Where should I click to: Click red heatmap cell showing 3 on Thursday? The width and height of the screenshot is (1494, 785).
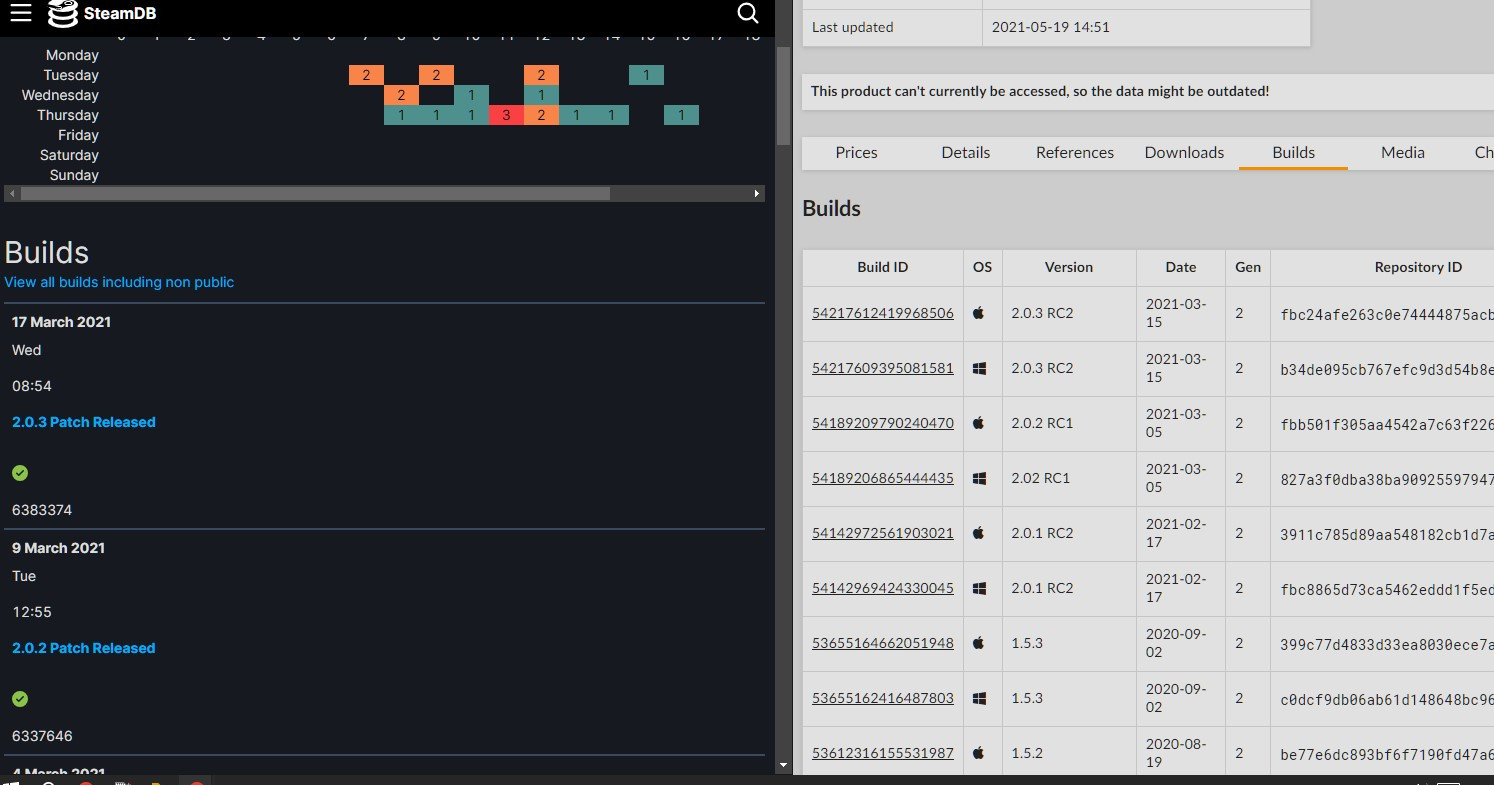click(506, 115)
